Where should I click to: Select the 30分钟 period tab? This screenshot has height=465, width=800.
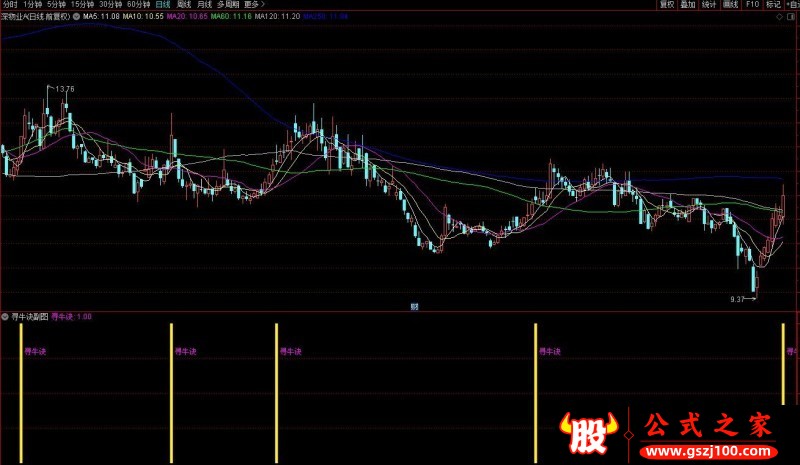coord(111,5)
